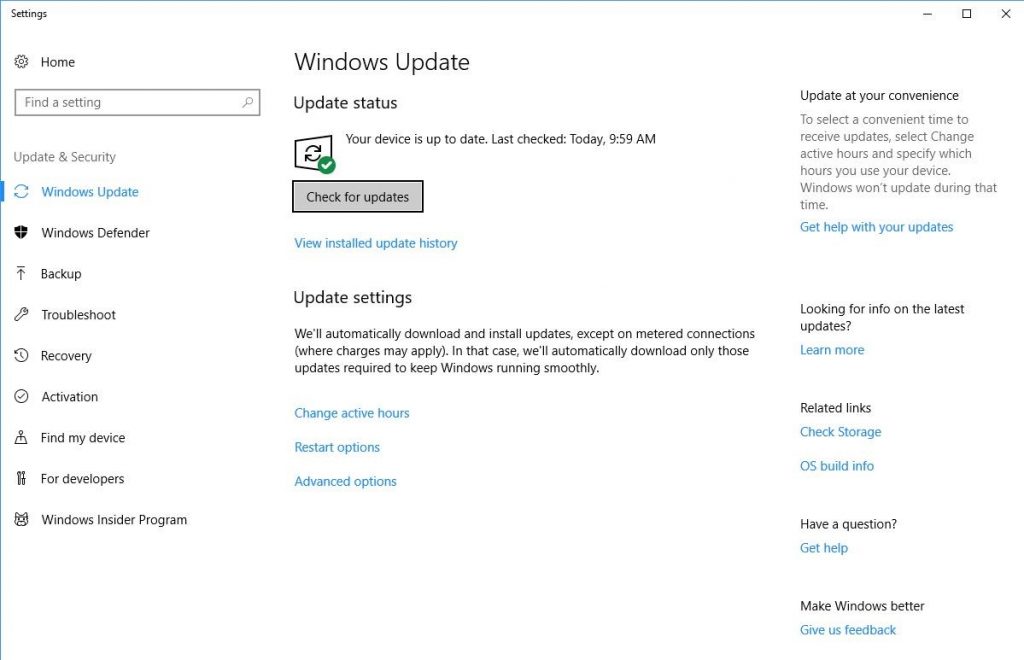This screenshot has width=1024, height=660.
Task: Click the Activation checkmark circle icon
Action: (22, 396)
